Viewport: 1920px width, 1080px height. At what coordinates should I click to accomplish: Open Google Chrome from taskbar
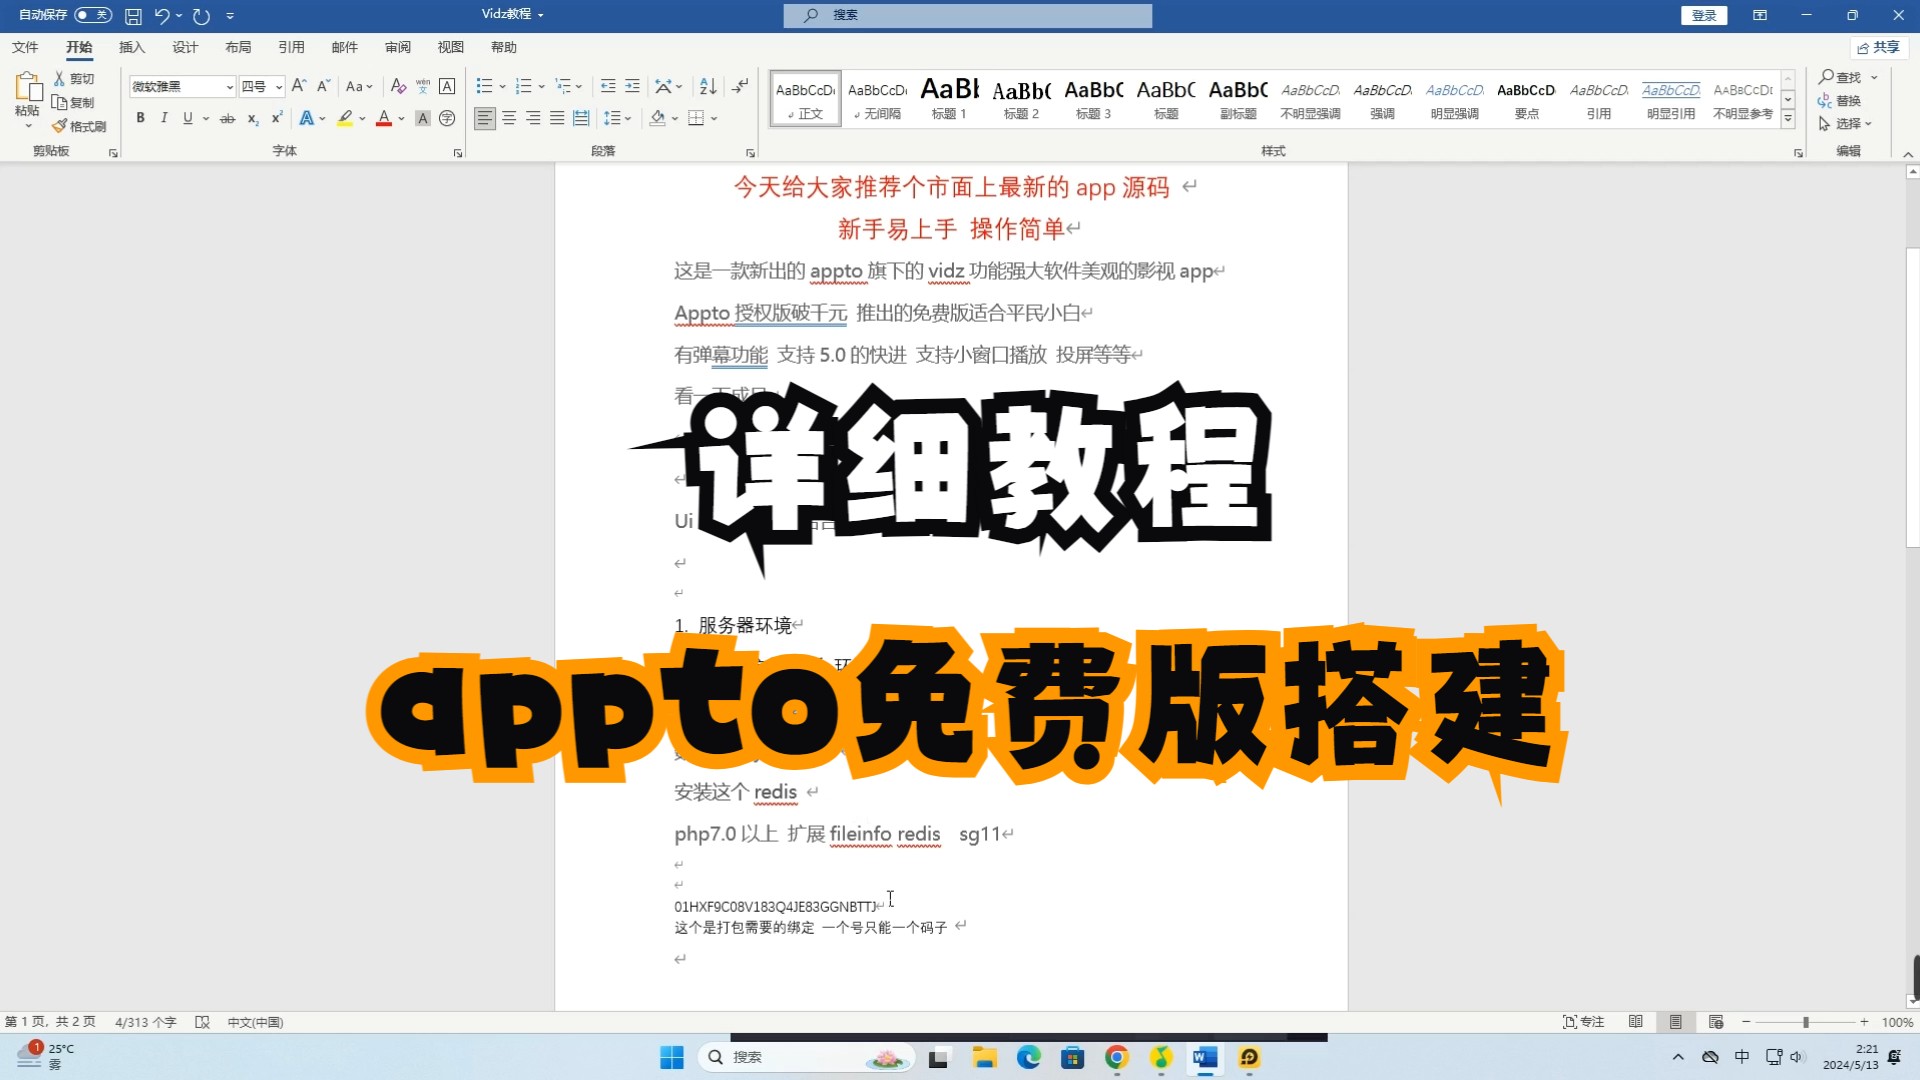point(1117,1057)
